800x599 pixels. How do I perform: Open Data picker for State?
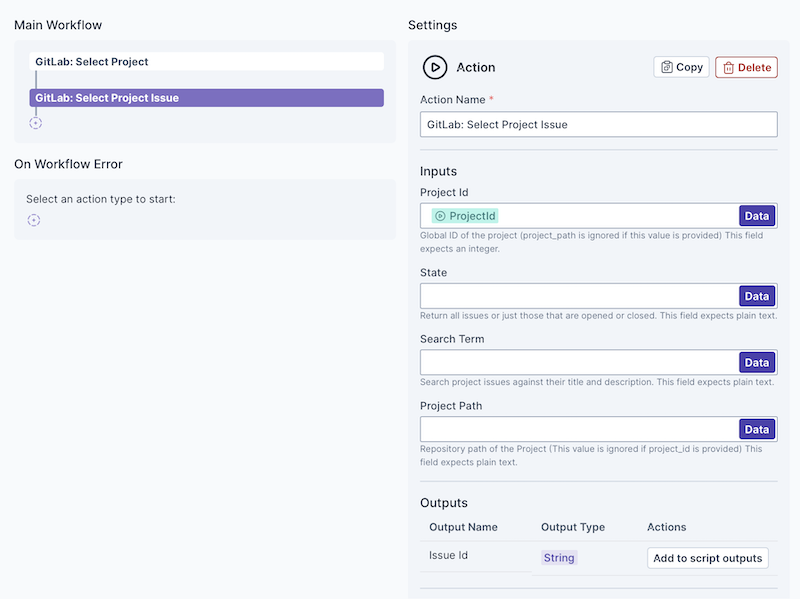pyautogui.click(x=757, y=296)
